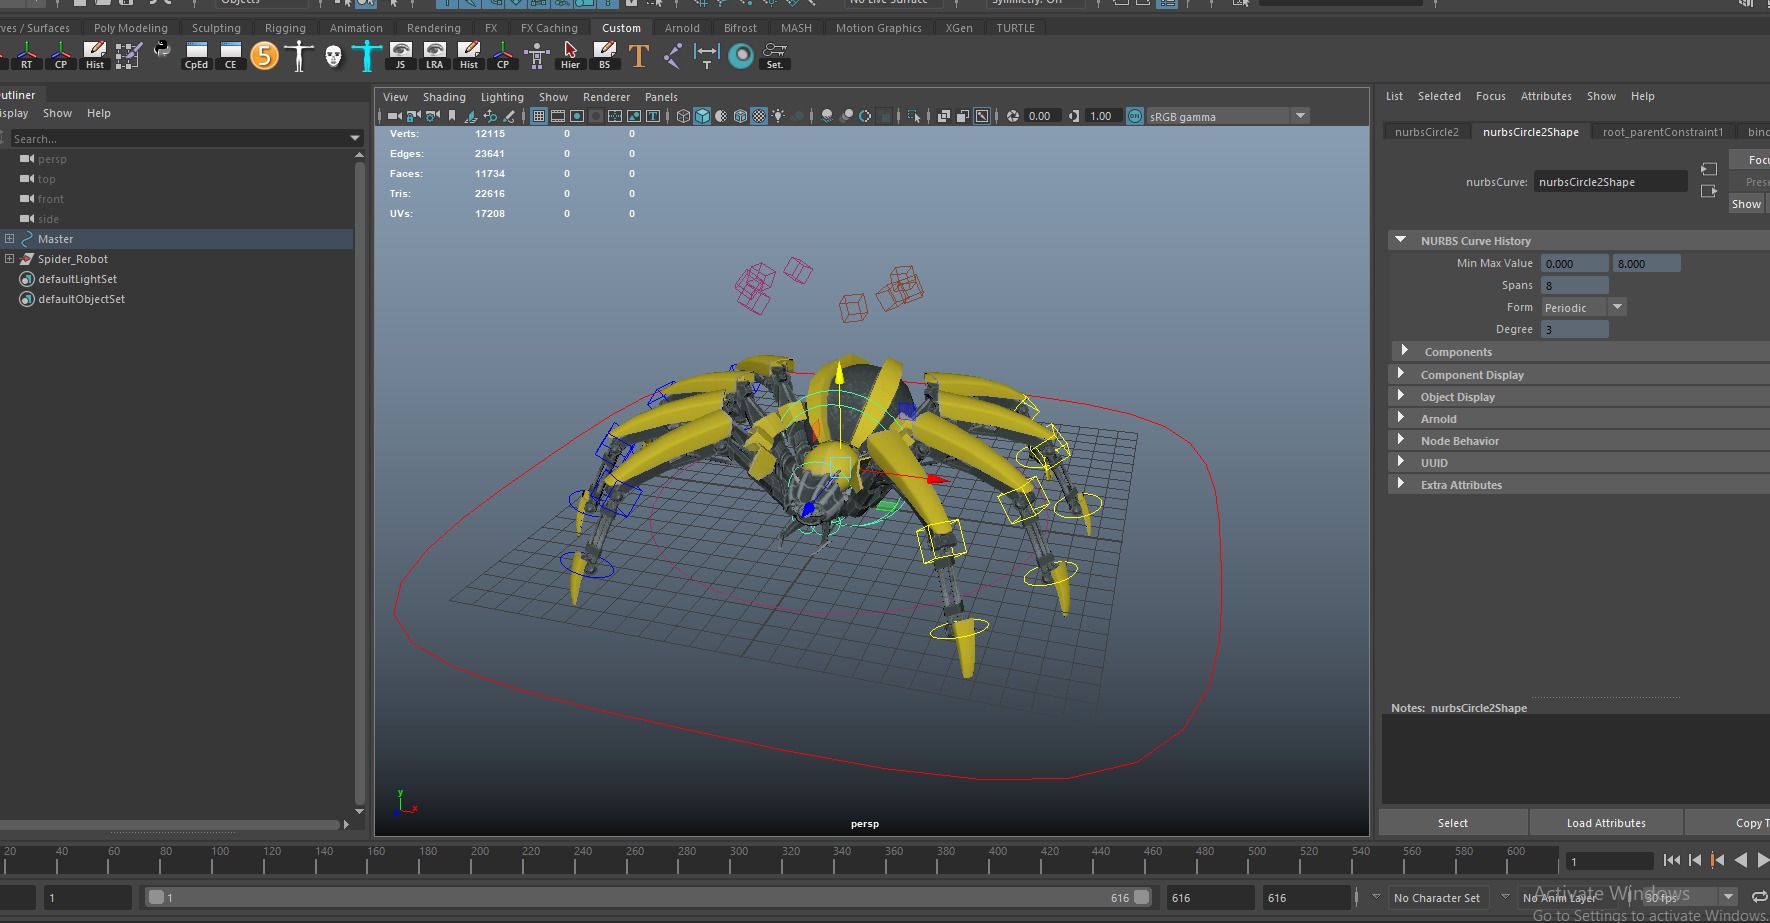The image size is (1770, 923).
Task: Click the nurbsCurve name input field
Action: tap(1610, 182)
